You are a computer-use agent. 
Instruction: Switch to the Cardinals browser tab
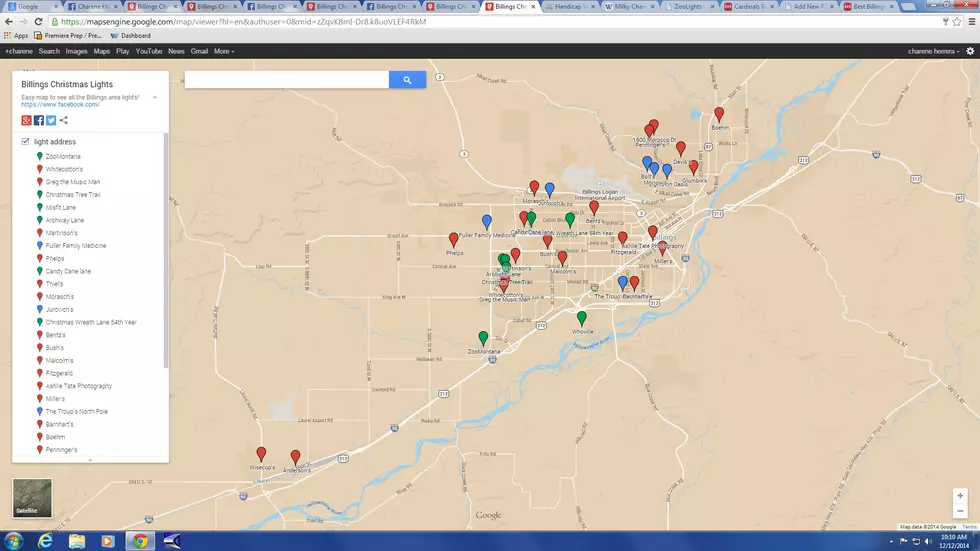pyautogui.click(x=749, y=6)
